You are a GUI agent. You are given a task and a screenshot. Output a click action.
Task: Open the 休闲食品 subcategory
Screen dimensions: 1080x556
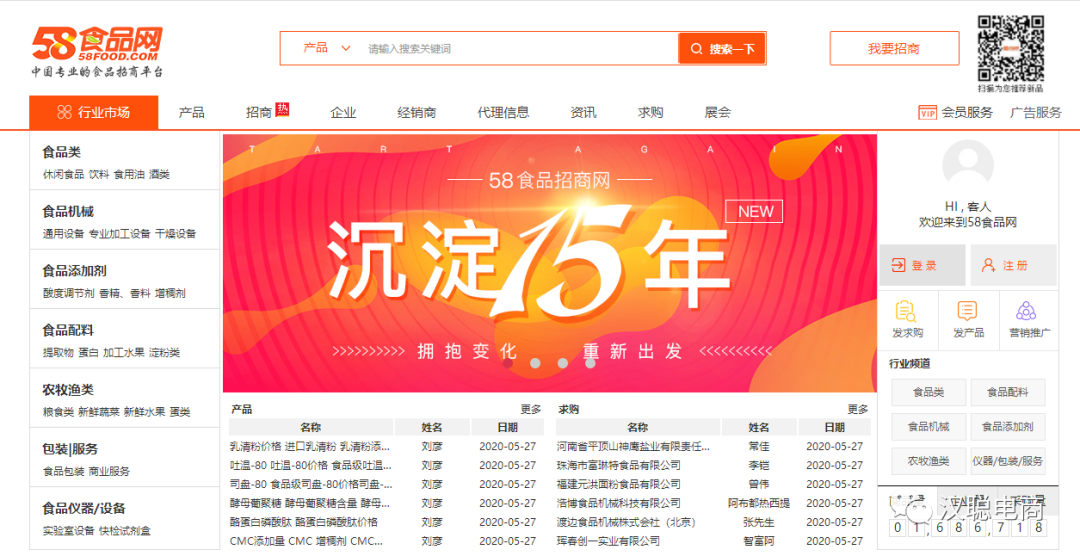[63, 174]
